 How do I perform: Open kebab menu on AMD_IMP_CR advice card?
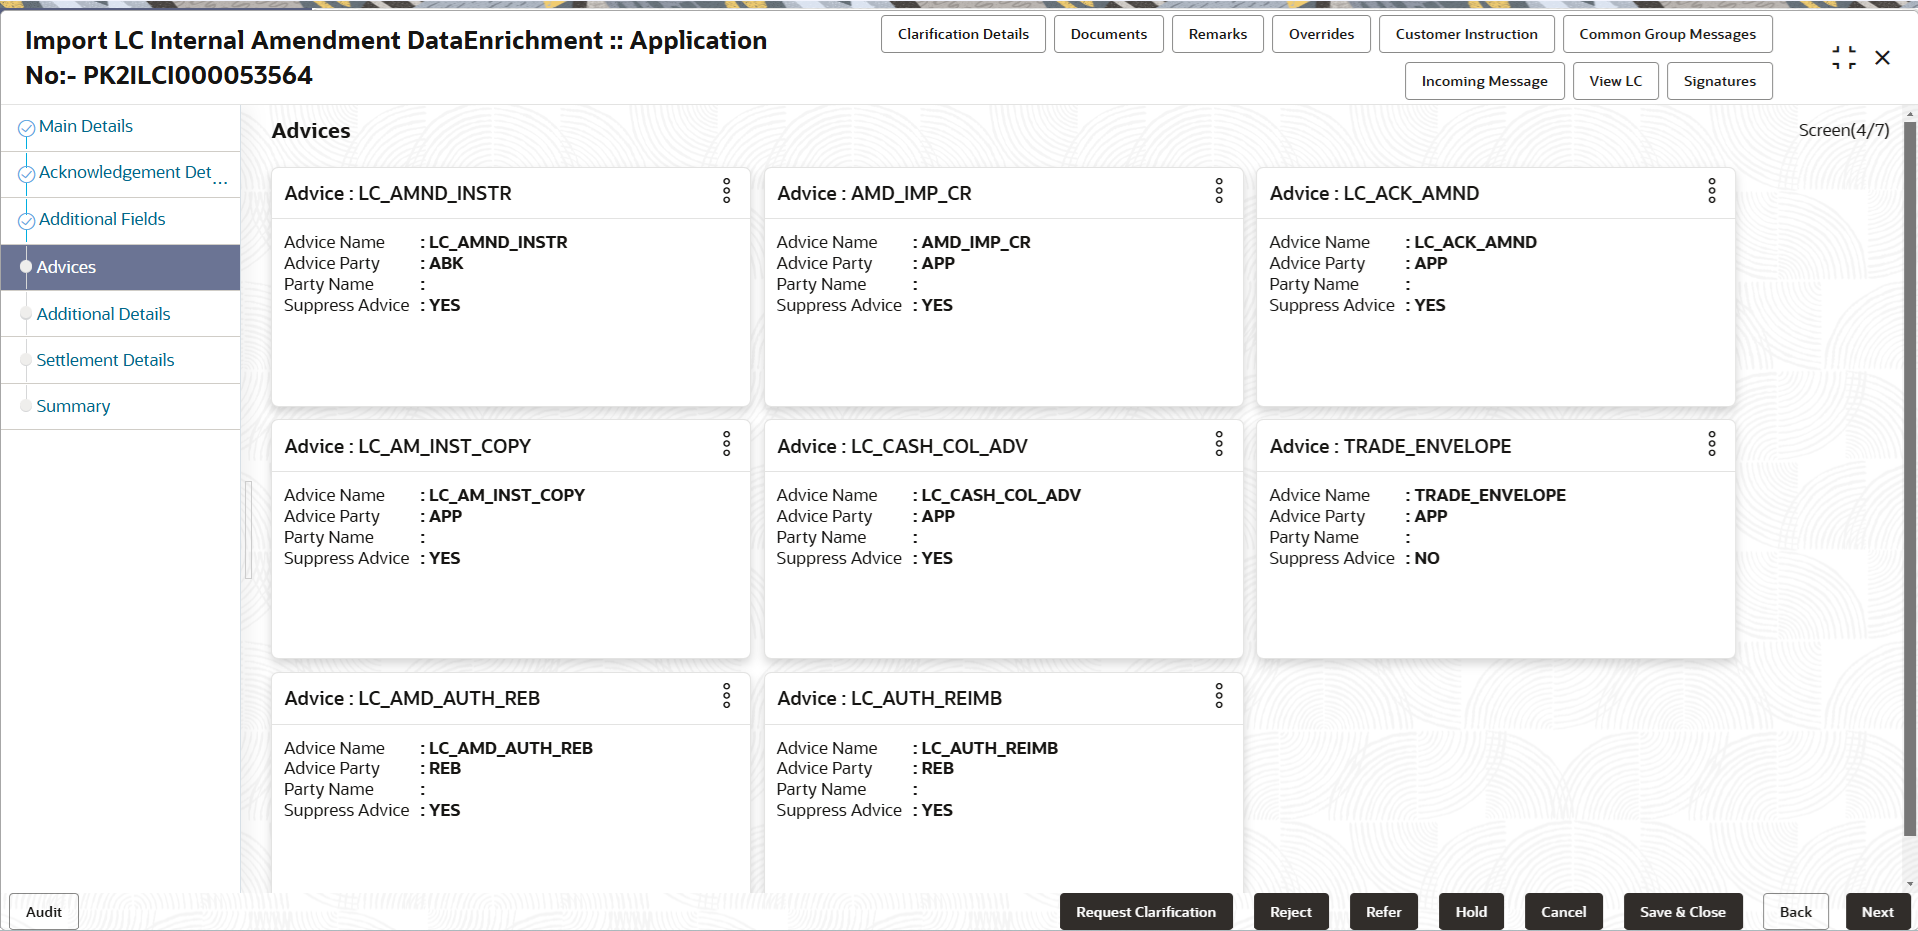(1219, 191)
